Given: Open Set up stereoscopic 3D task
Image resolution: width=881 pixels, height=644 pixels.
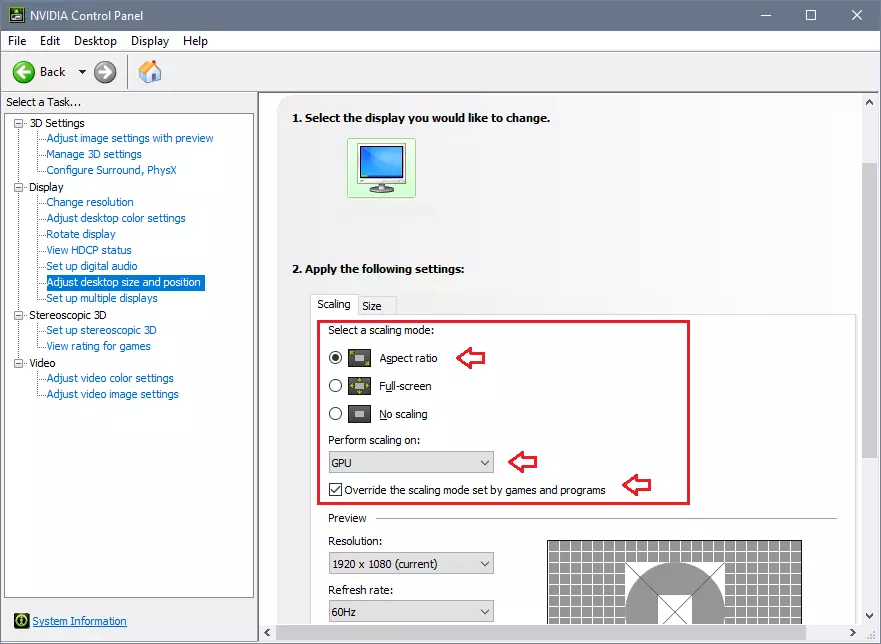Looking at the screenshot, I should point(101,330).
